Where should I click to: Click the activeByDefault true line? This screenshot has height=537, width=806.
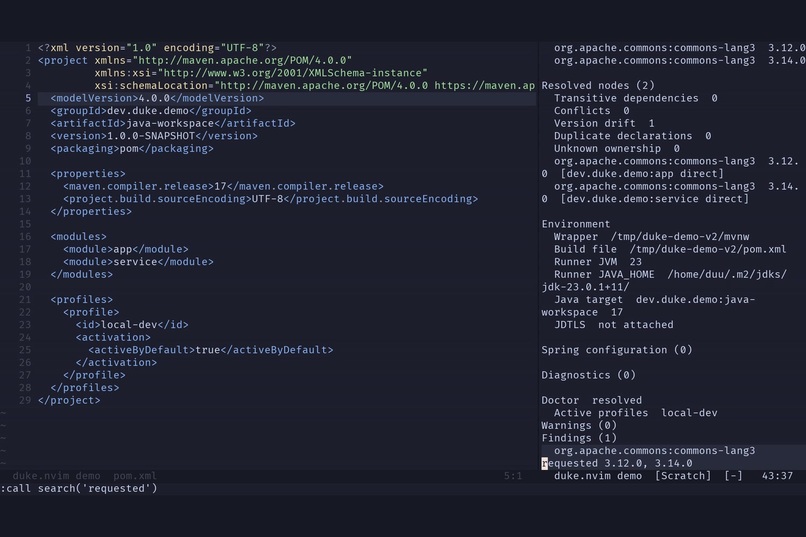click(211, 350)
